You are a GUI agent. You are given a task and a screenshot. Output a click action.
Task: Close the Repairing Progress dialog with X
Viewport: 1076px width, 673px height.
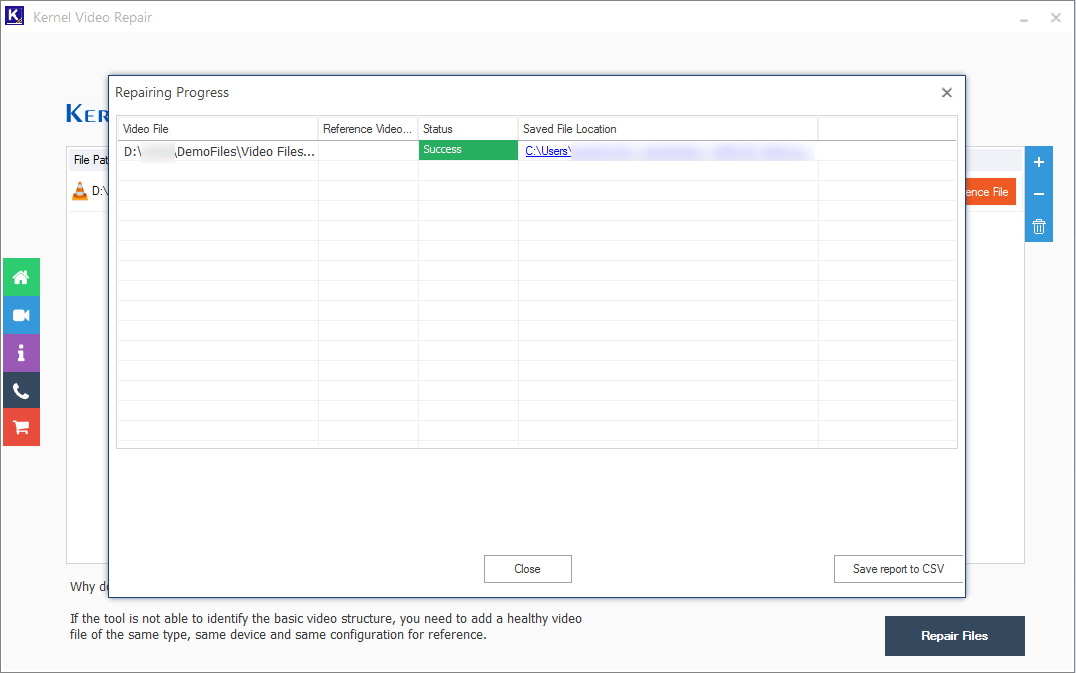pyautogui.click(x=946, y=93)
